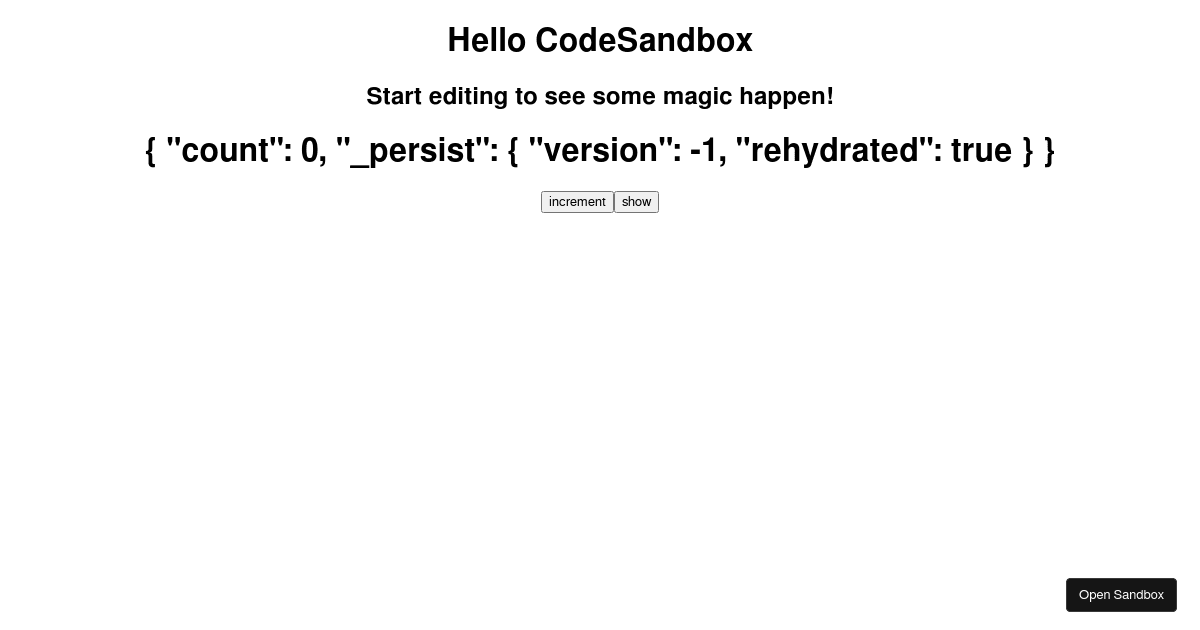Screen dimensions: 1200x630
Task: Click the word CodeSandbox in the title
Action: pyautogui.click(x=644, y=41)
